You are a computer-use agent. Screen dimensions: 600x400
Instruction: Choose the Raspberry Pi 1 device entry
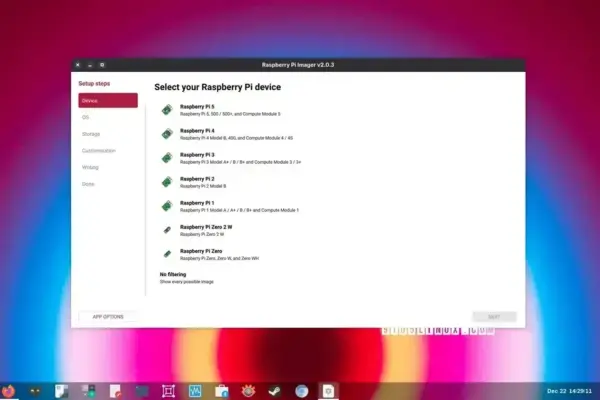point(337,206)
